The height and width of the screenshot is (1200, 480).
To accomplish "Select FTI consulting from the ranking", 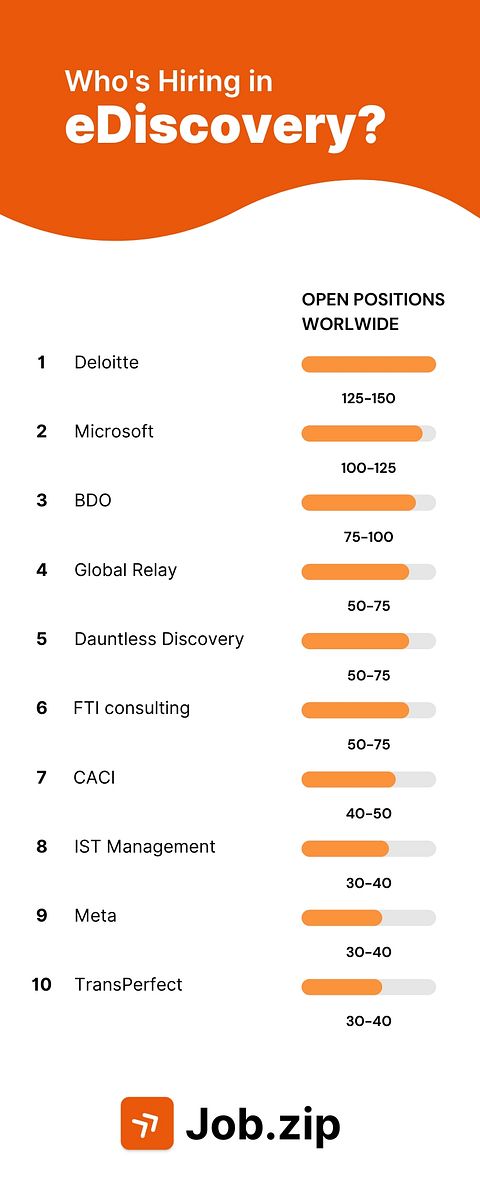I will (x=132, y=708).
